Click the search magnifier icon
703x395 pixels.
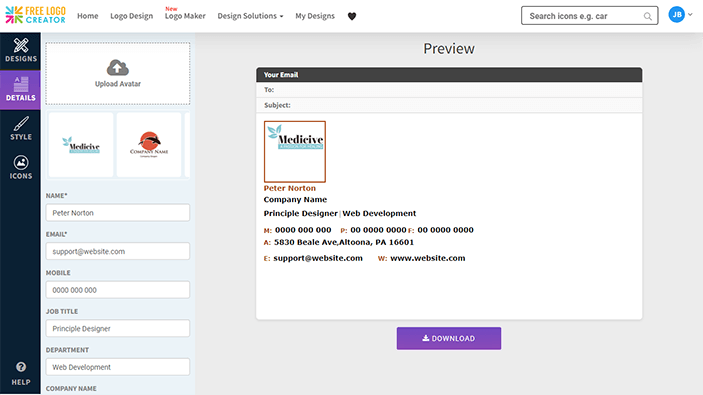pos(647,16)
